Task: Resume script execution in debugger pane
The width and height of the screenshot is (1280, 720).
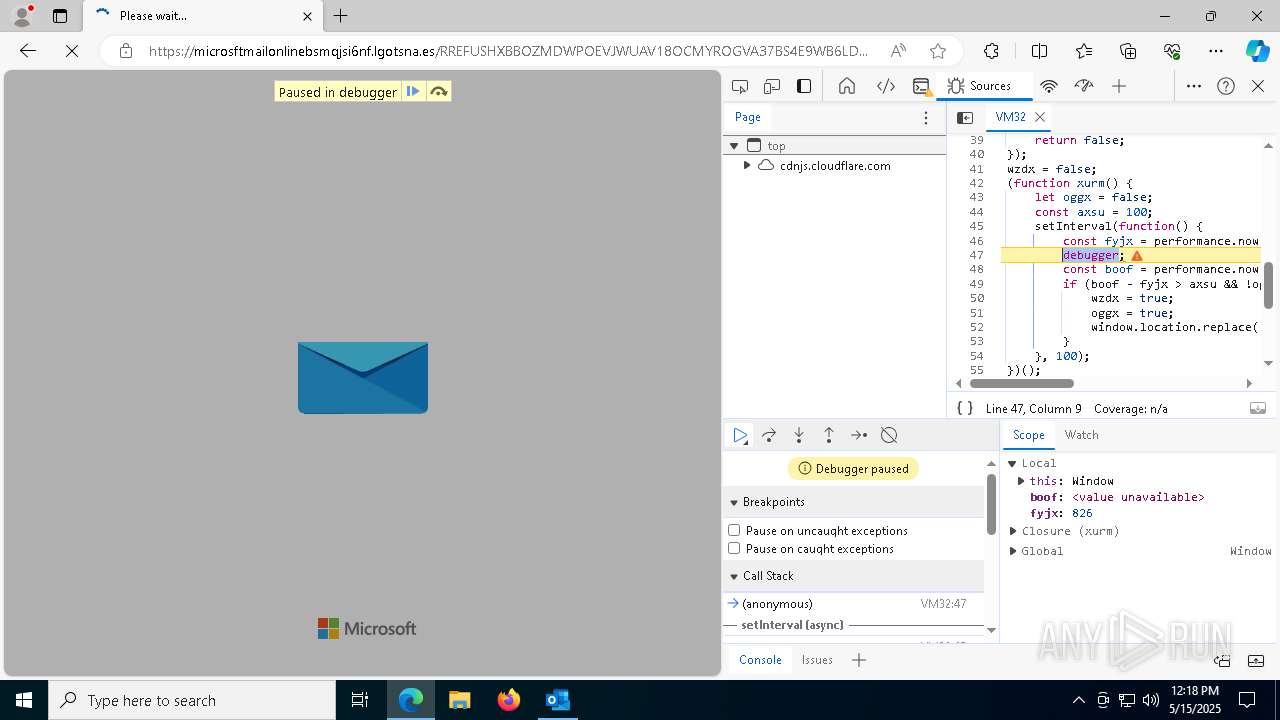Action: click(740, 435)
